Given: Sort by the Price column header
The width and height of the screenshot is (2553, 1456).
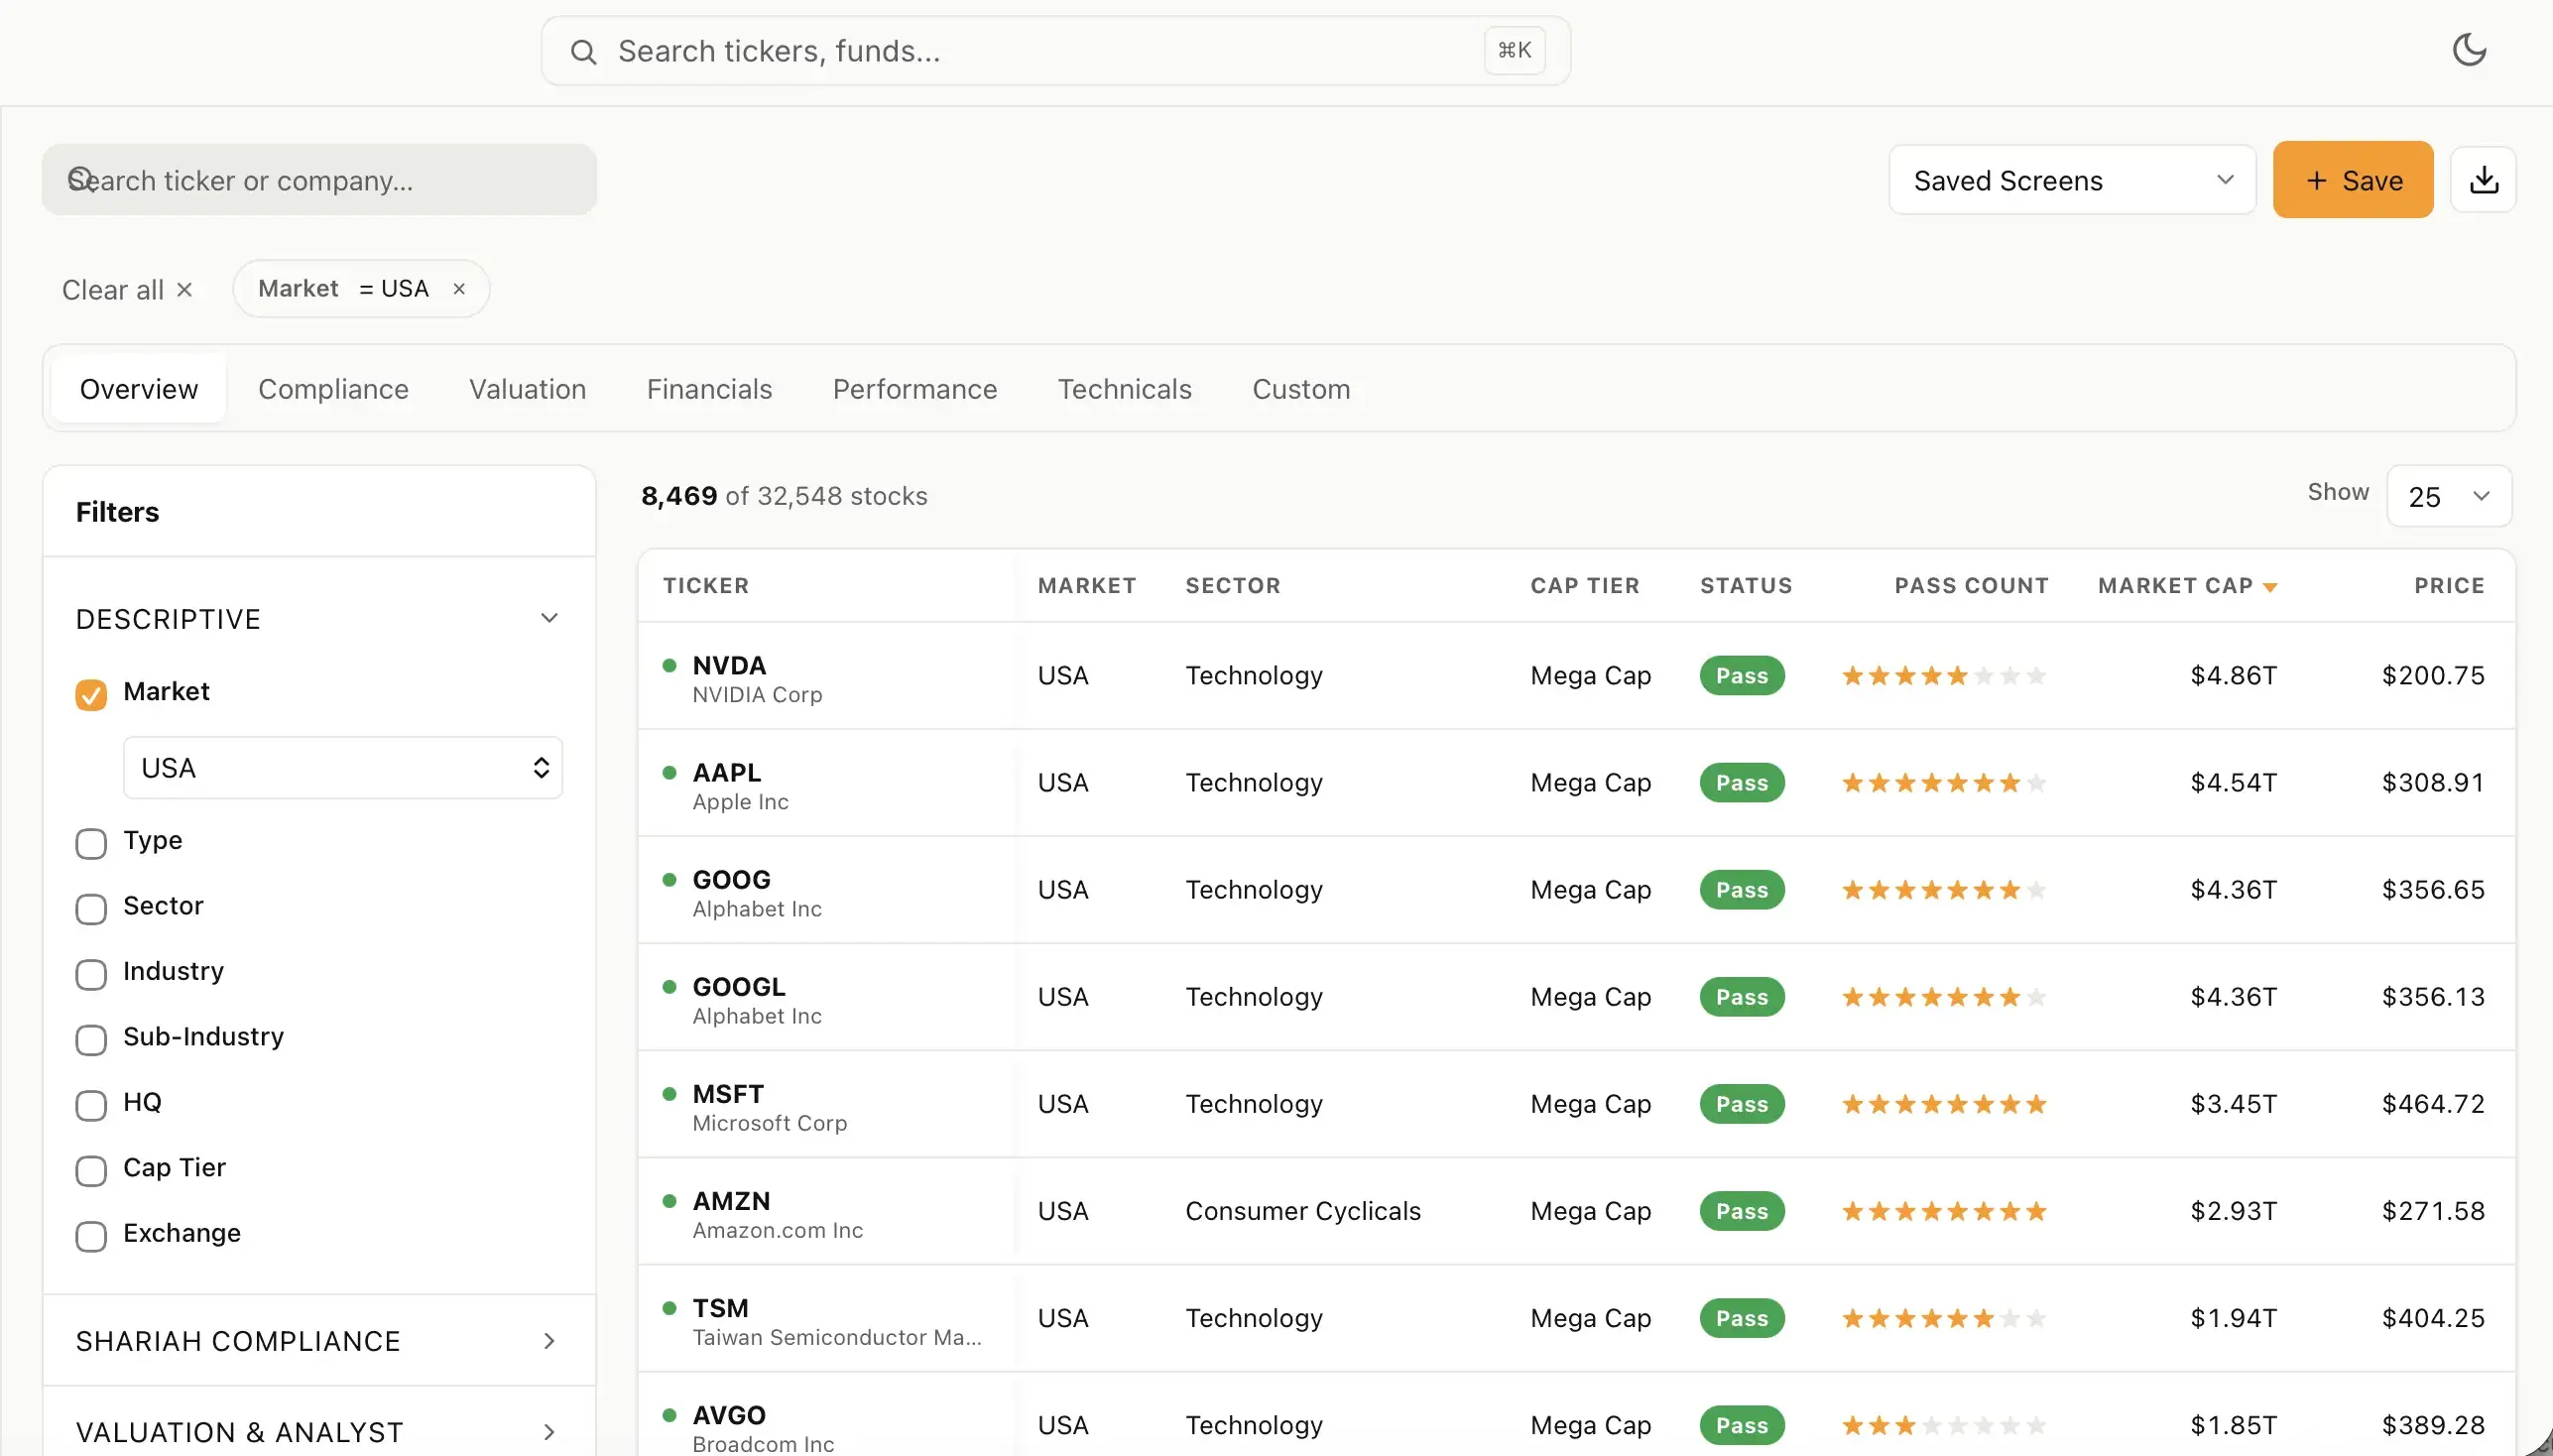Looking at the screenshot, I should point(2449,586).
